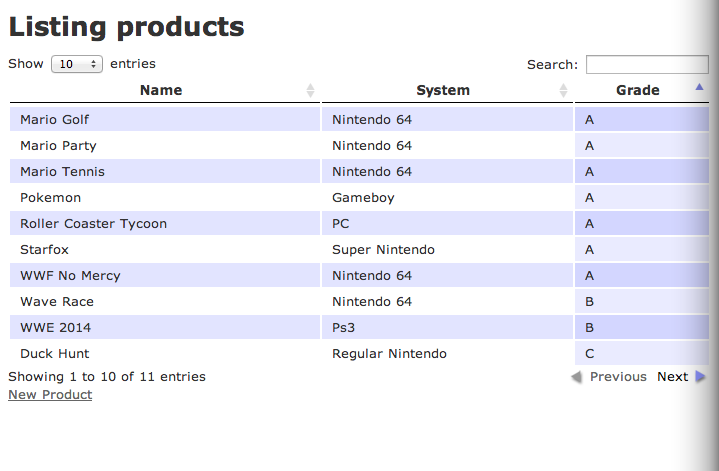Open the New Product link

[x=50, y=395]
